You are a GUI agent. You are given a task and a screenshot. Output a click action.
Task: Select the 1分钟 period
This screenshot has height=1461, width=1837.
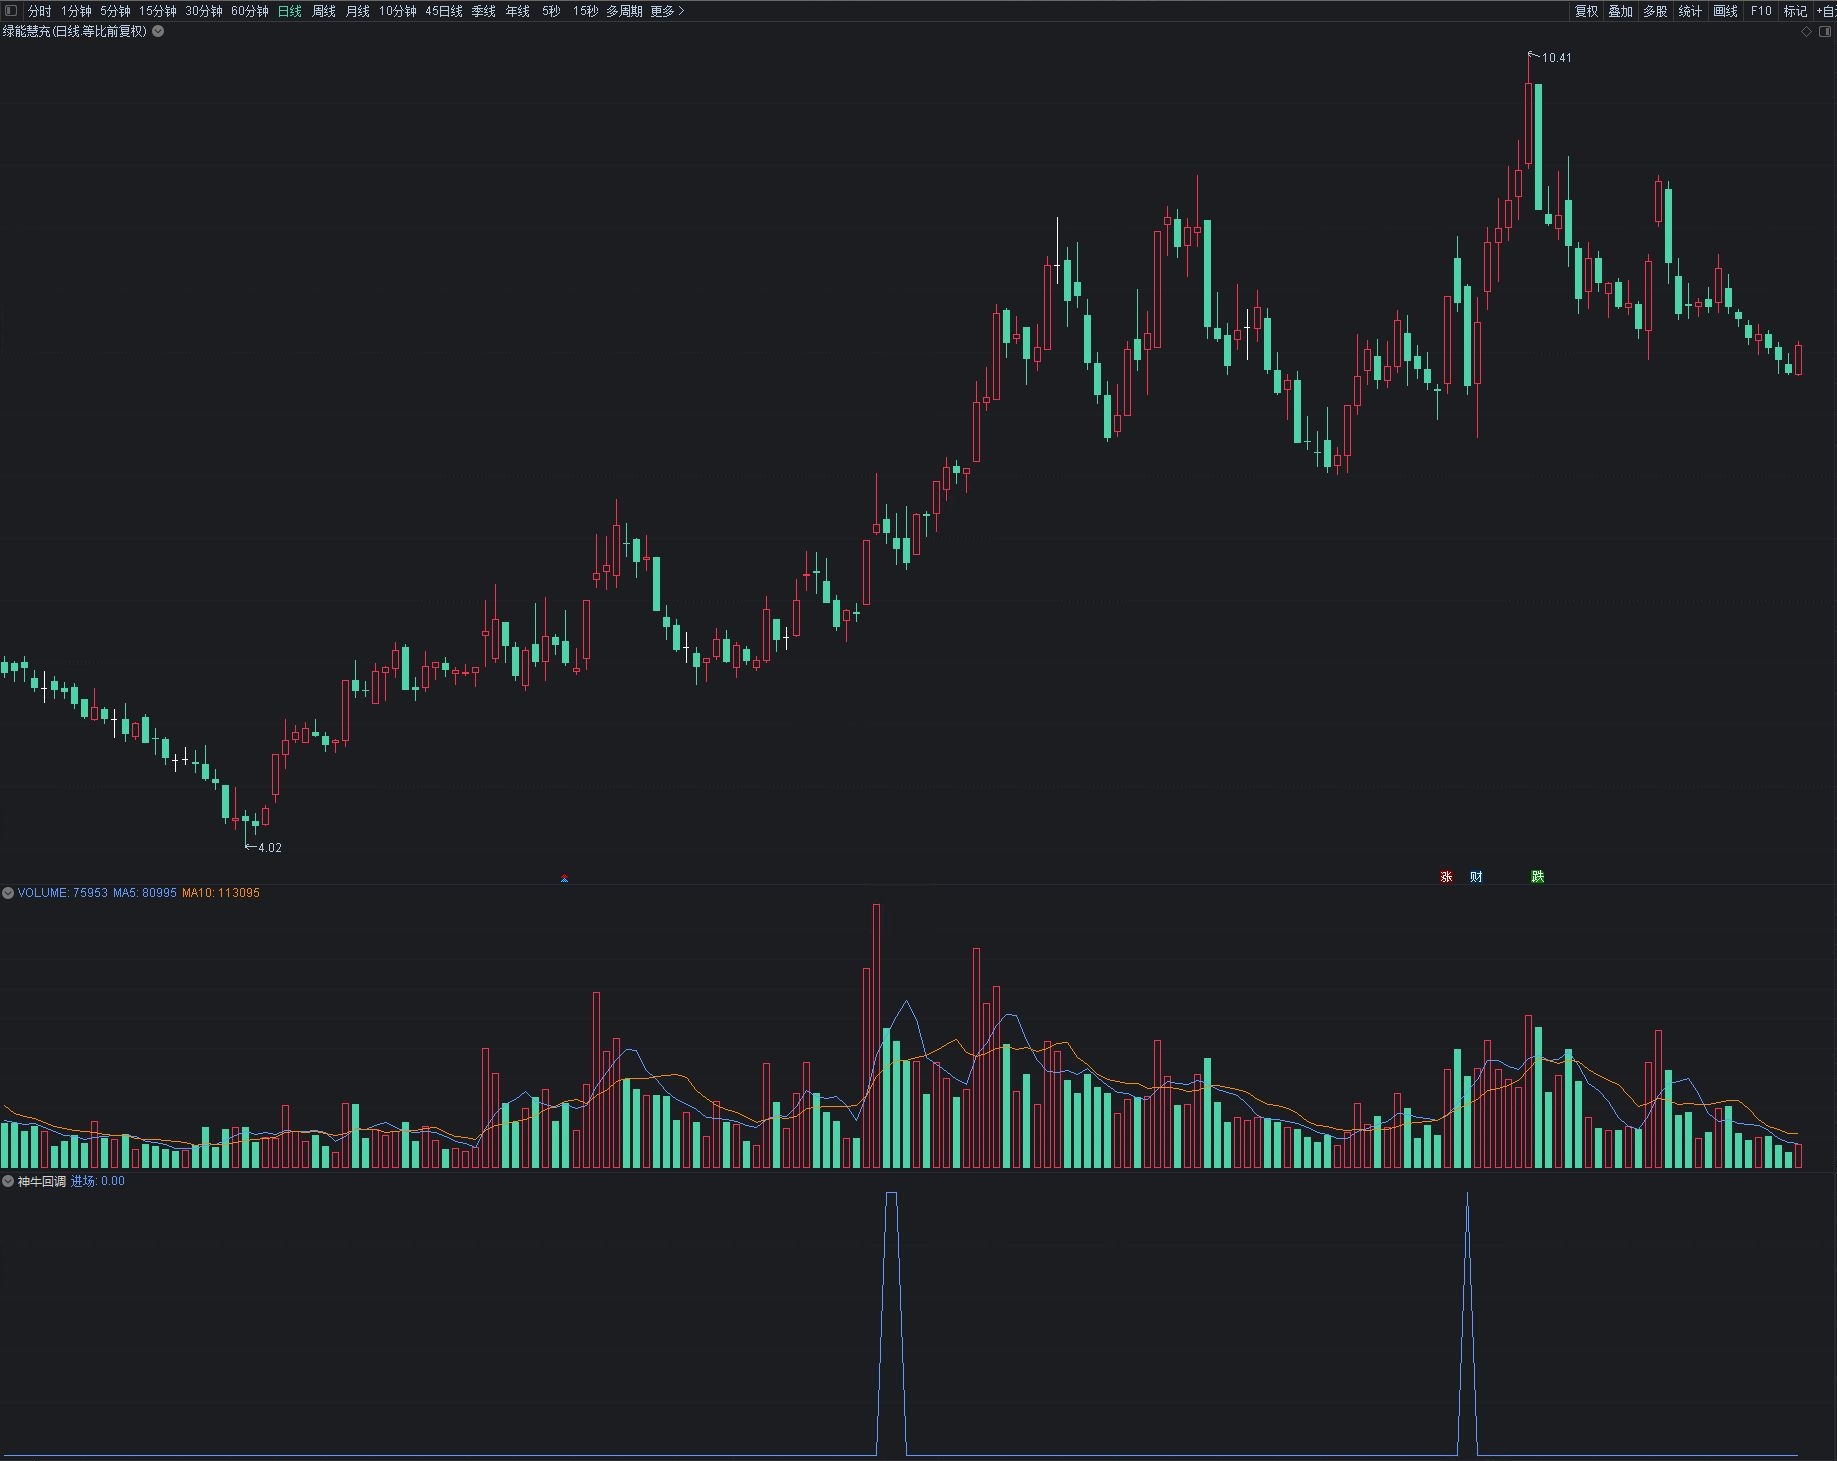point(76,11)
